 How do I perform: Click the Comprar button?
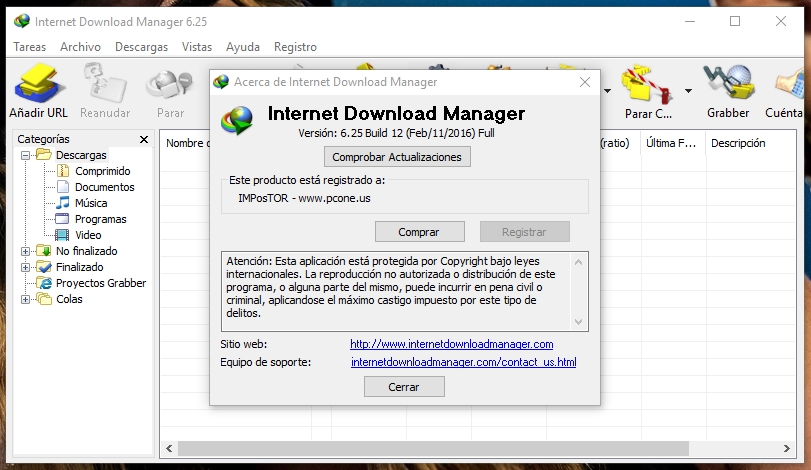pos(419,232)
